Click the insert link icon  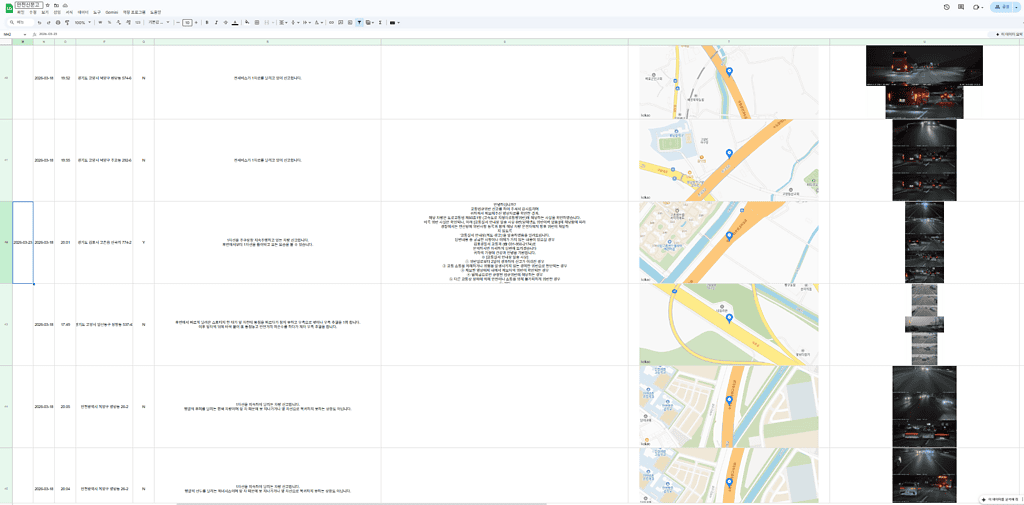pyautogui.click(x=331, y=22)
